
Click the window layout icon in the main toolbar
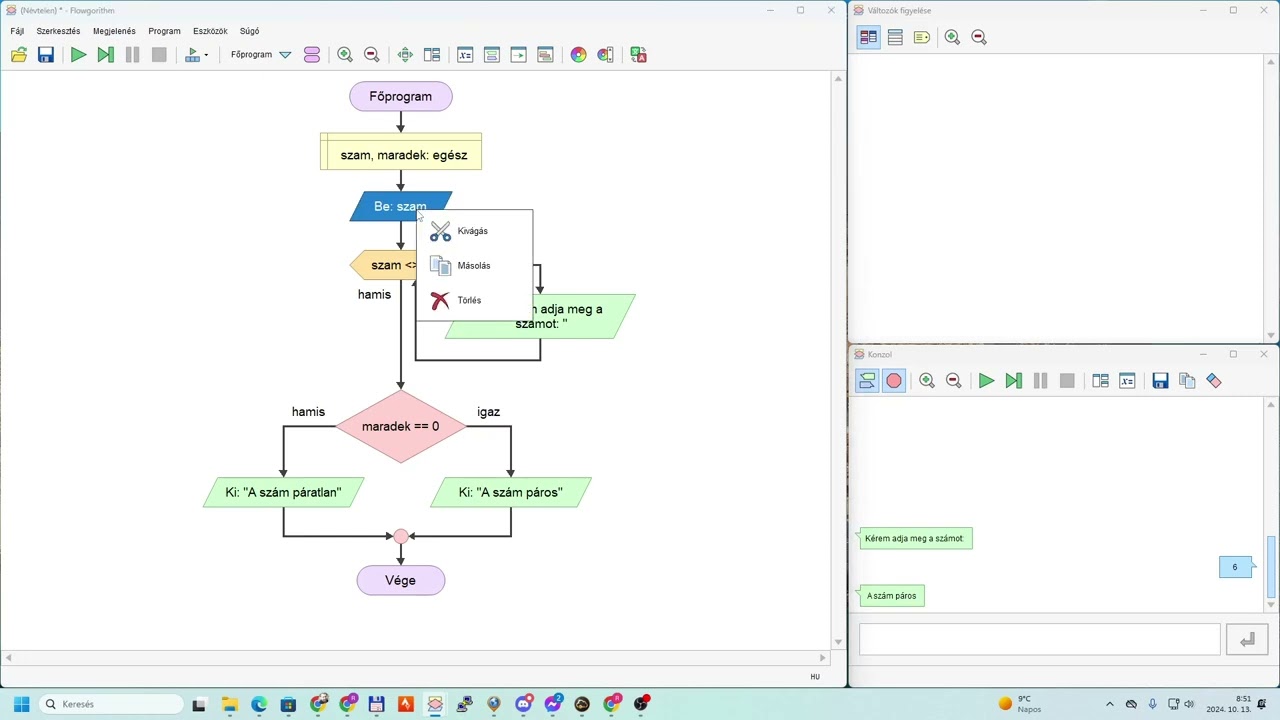coord(432,55)
